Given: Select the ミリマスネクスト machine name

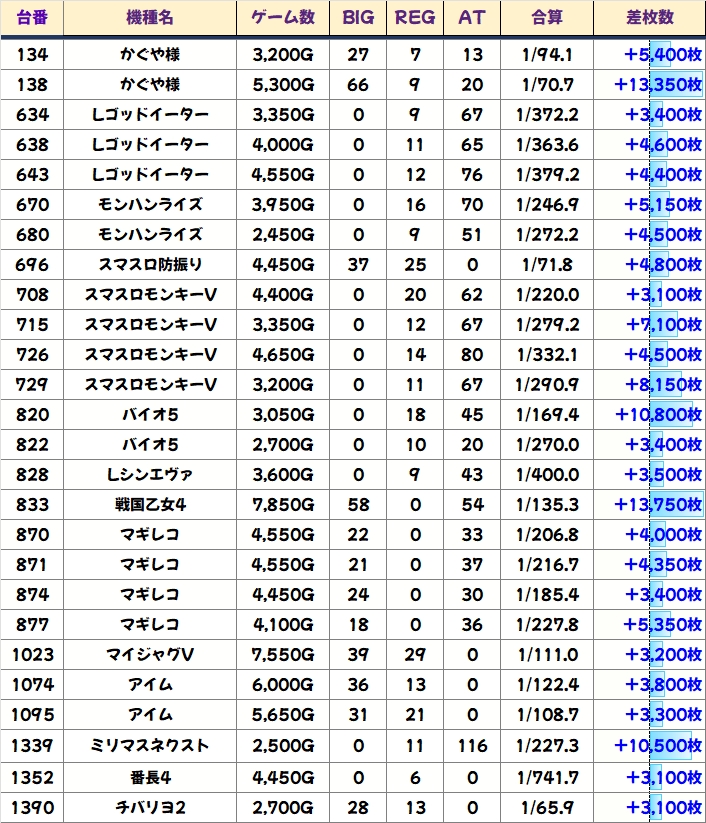Looking at the screenshot, I should (x=150, y=746).
